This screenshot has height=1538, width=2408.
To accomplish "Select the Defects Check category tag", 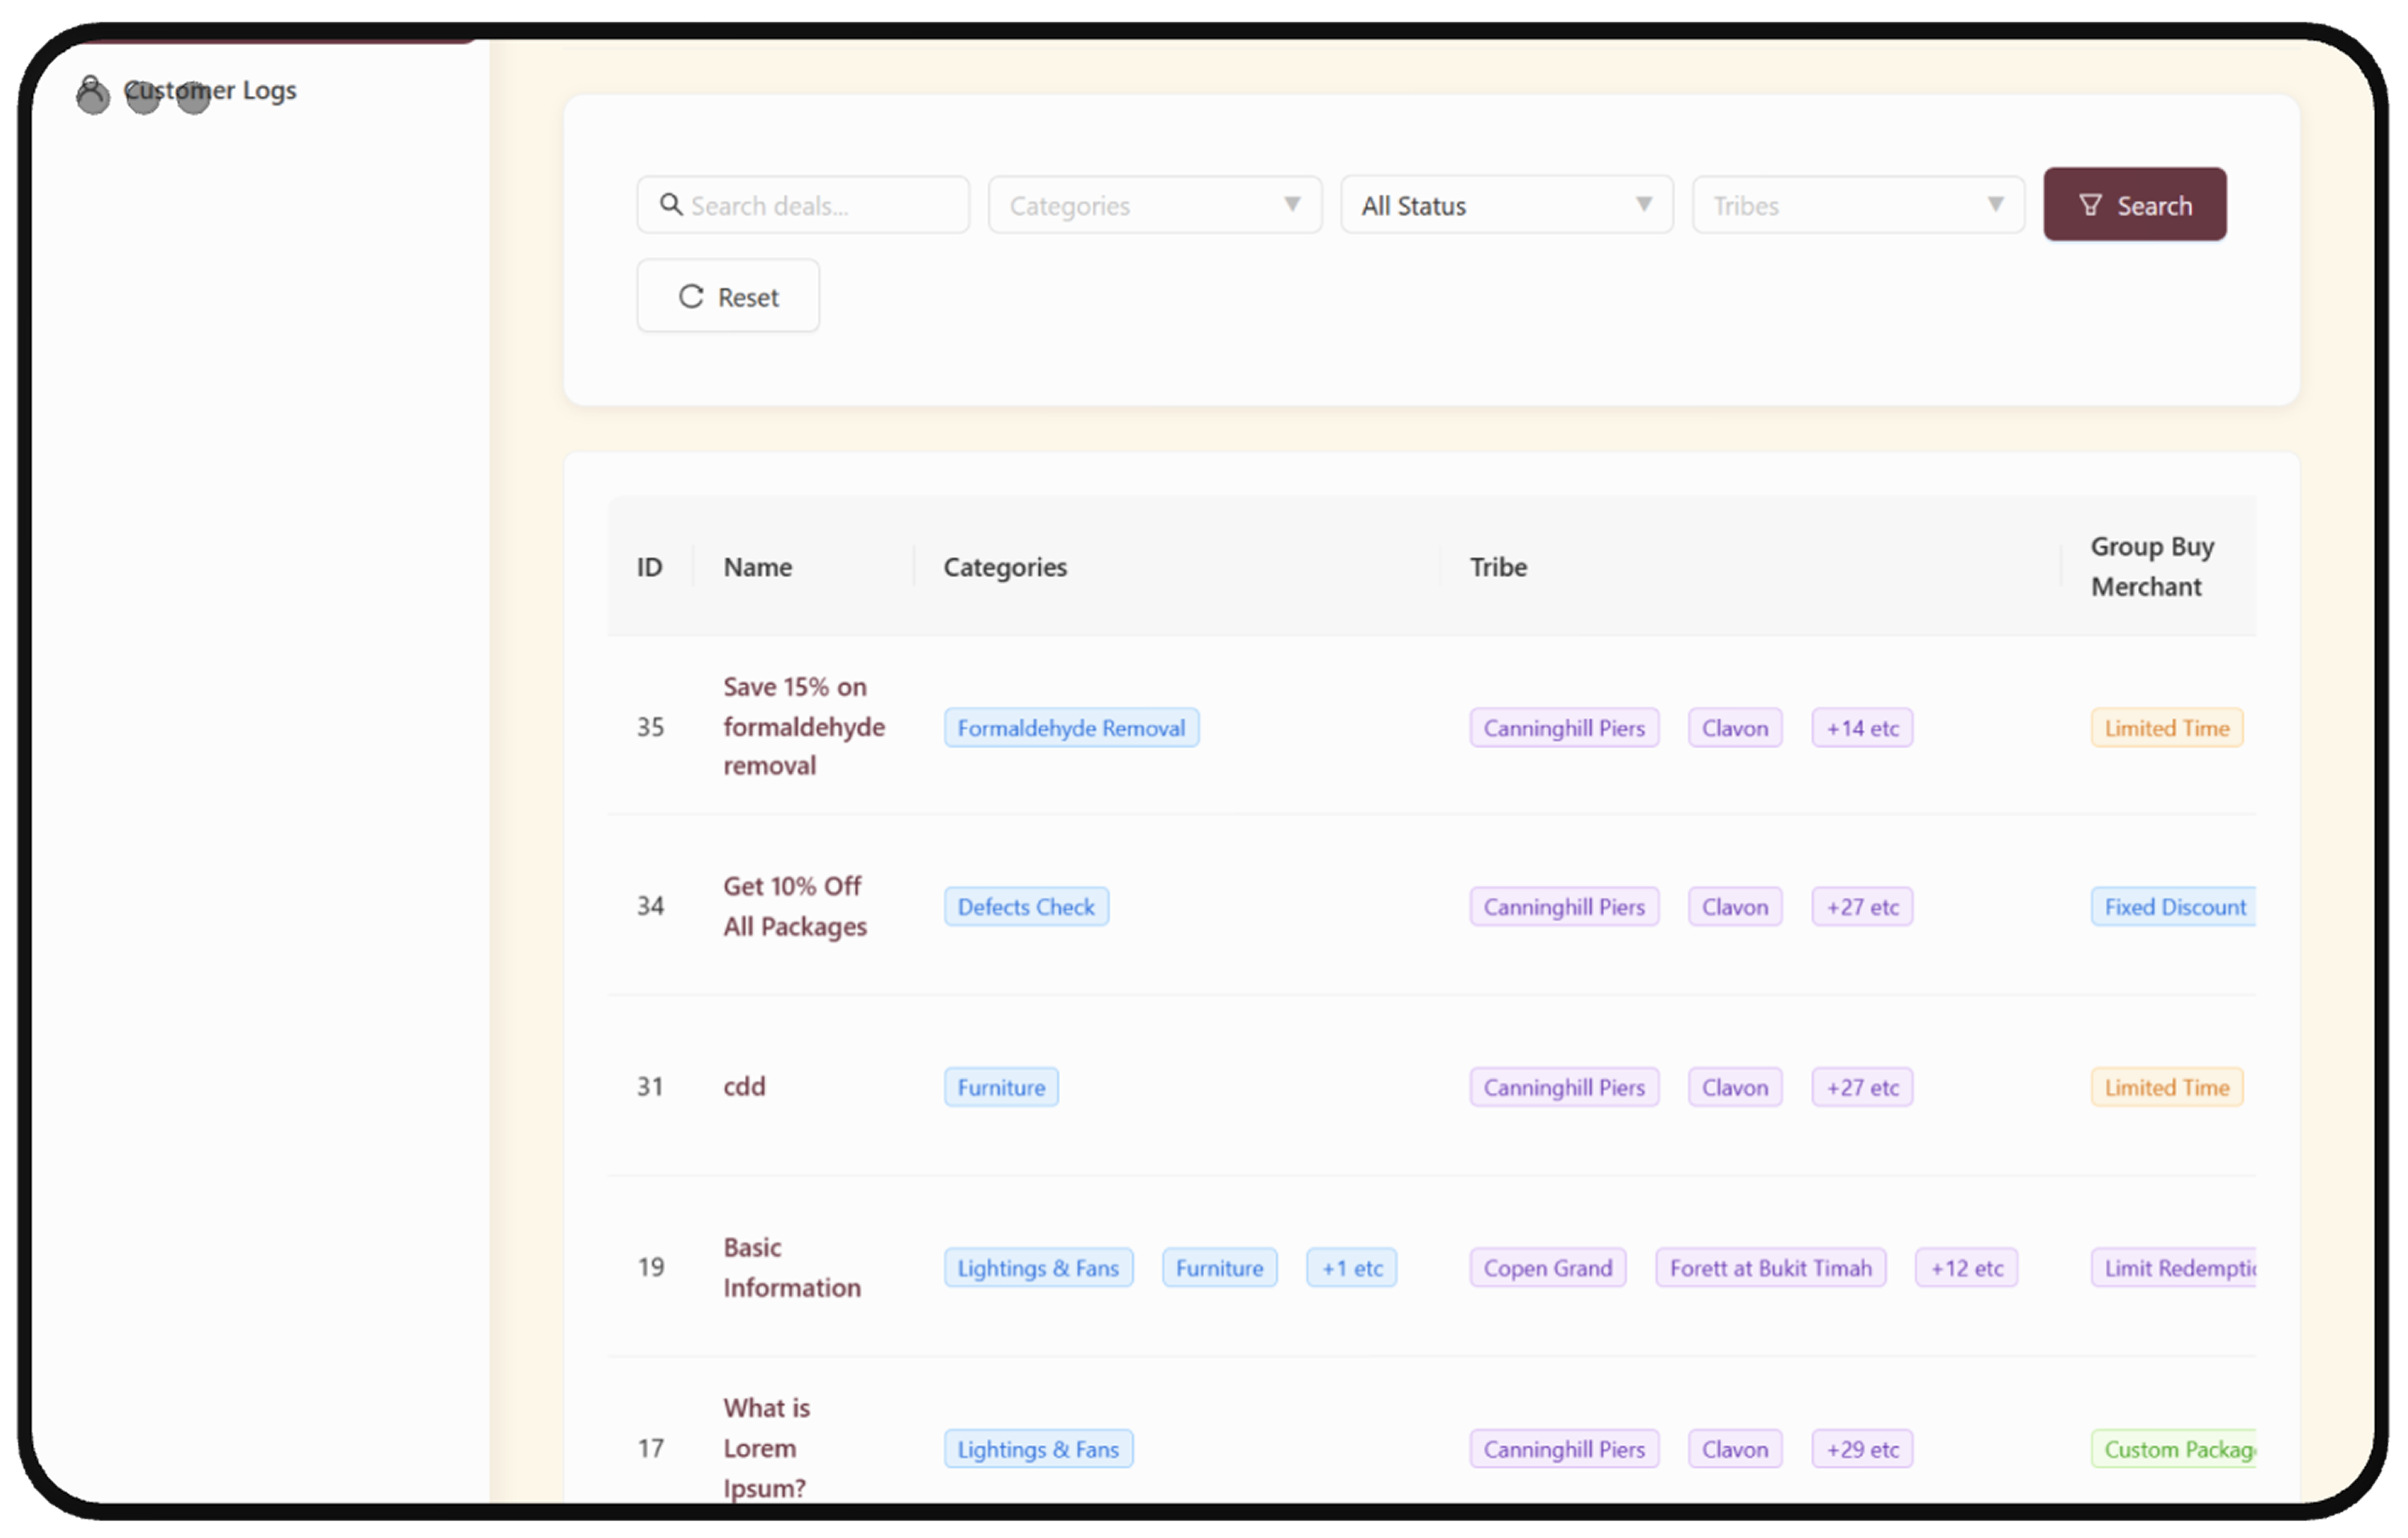I will click(1025, 906).
